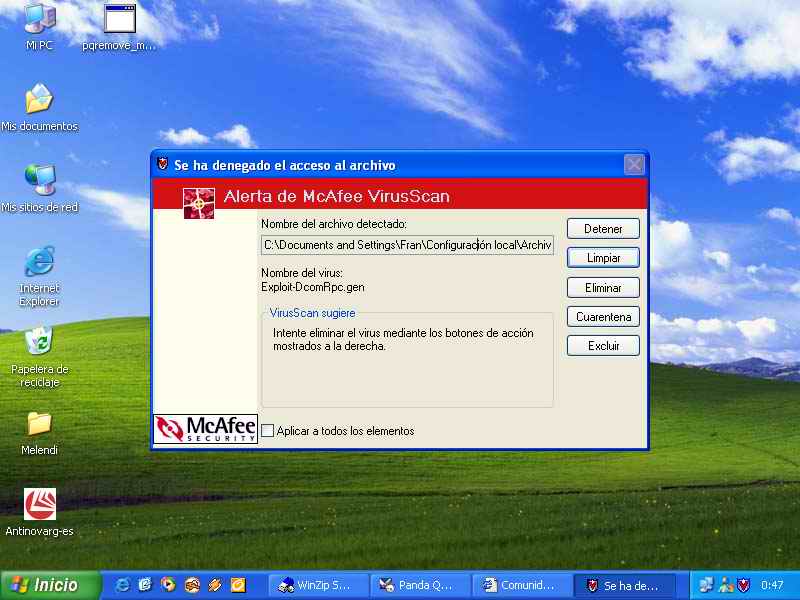Click the McAfee Security logo
This screenshot has height=600, width=800.
[x=206, y=429]
